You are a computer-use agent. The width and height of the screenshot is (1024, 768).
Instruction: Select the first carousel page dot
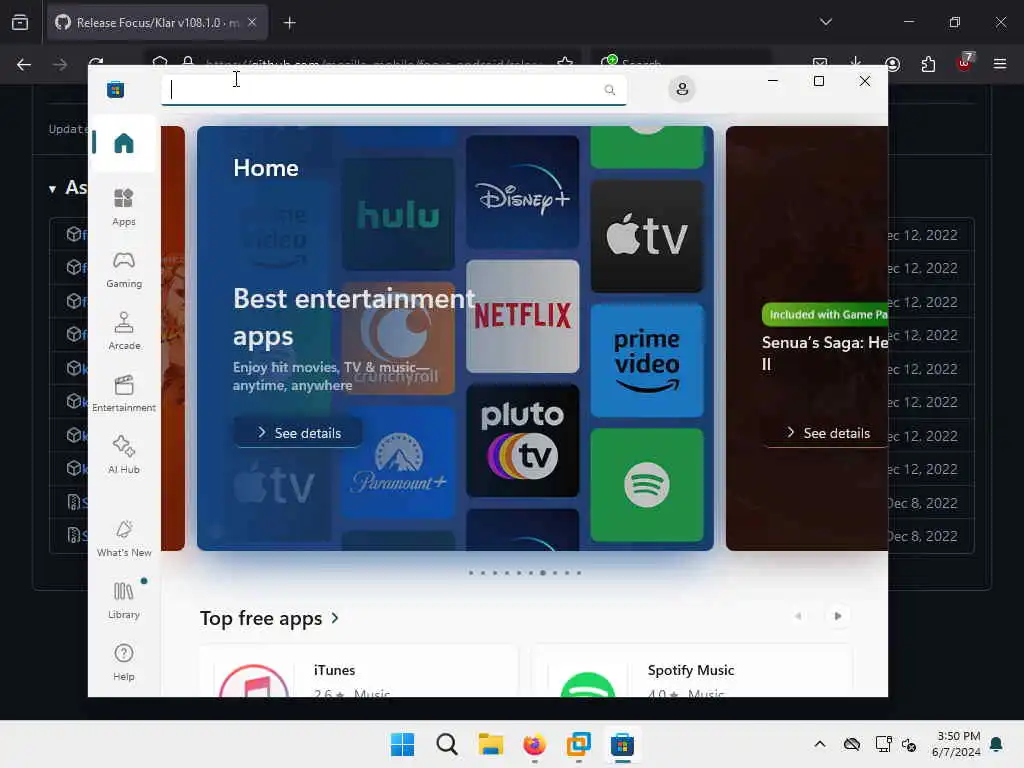click(x=471, y=573)
